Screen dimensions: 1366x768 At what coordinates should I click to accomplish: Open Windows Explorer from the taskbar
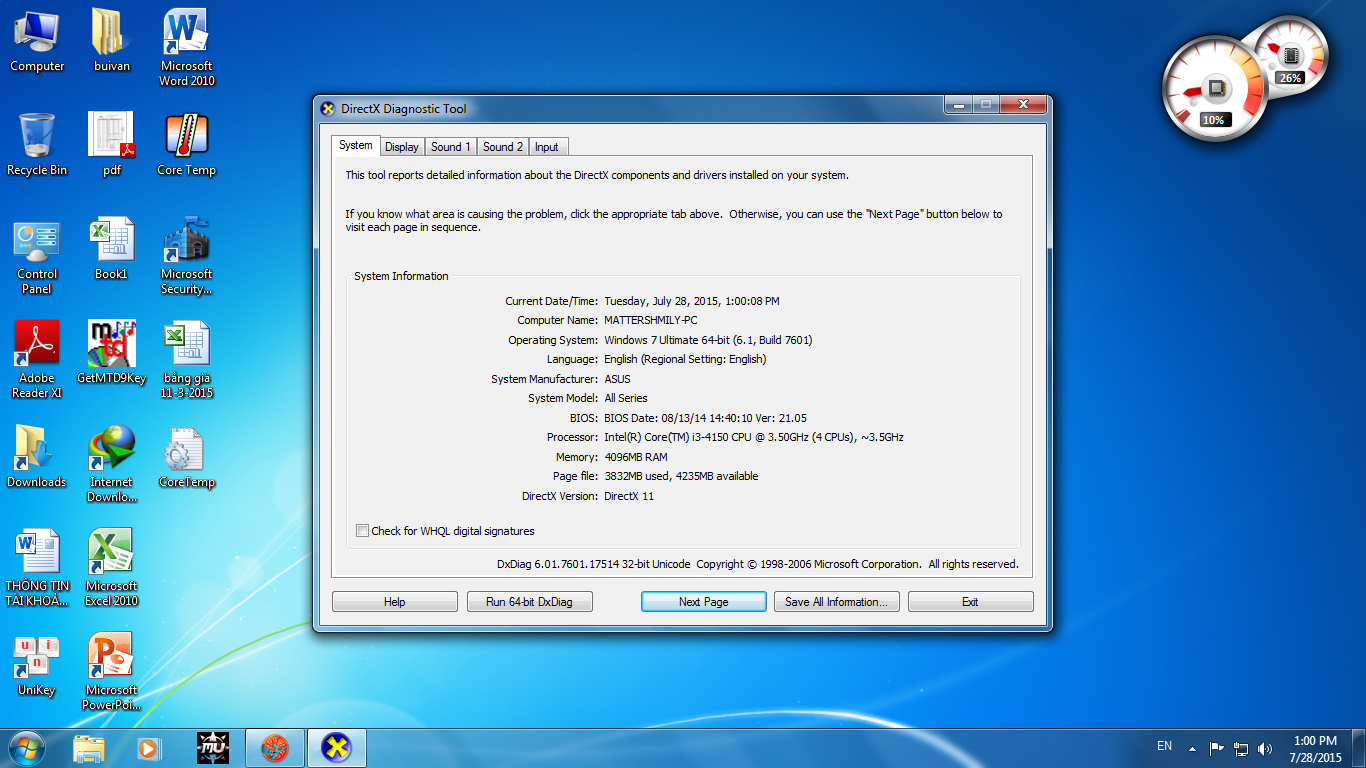(89, 747)
